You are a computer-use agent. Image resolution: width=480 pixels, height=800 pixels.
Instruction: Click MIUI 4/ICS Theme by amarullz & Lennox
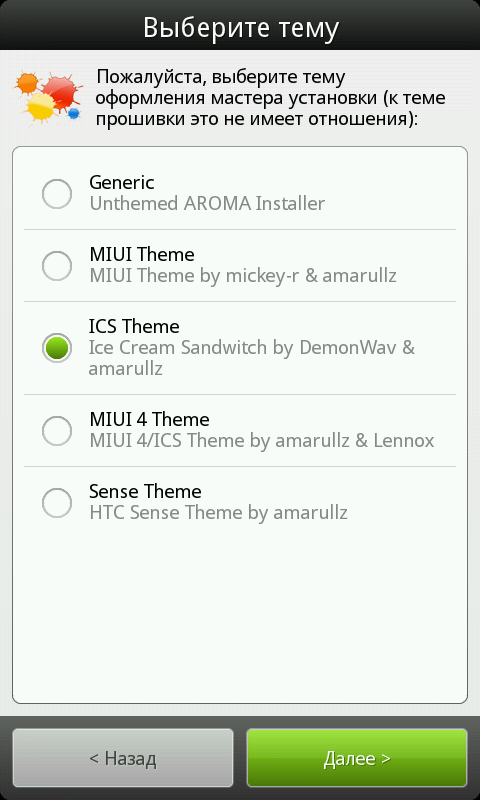click(262, 441)
